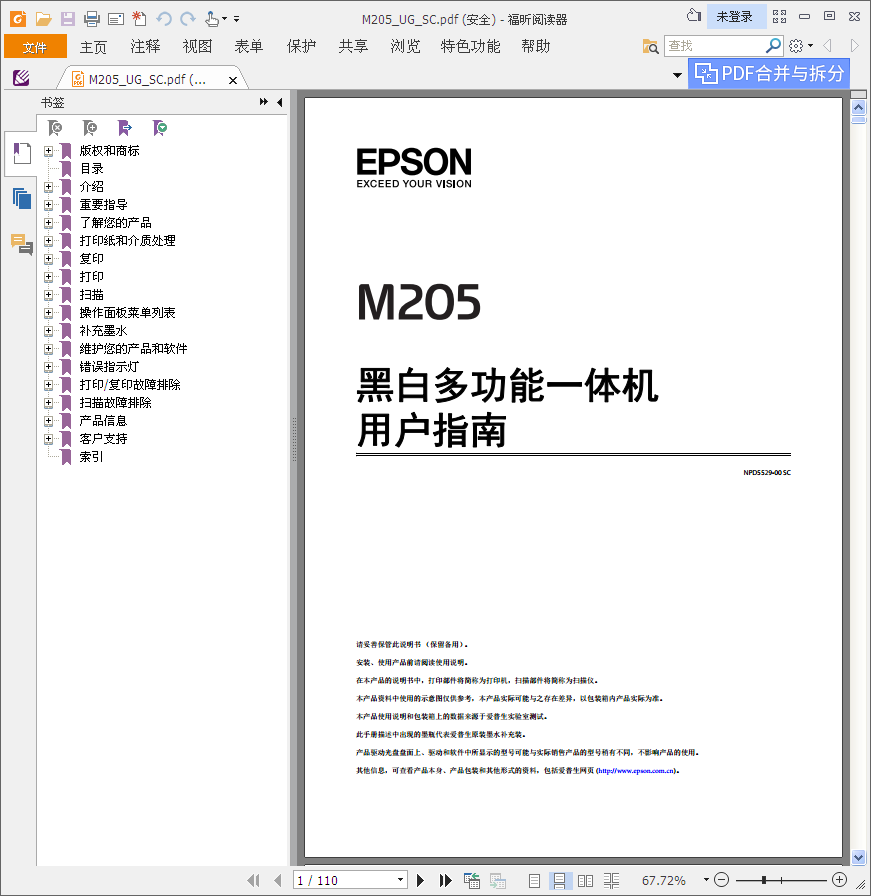This screenshot has height=896, width=871.
Task: Open the 索引 bookmark
Action: (91, 457)
